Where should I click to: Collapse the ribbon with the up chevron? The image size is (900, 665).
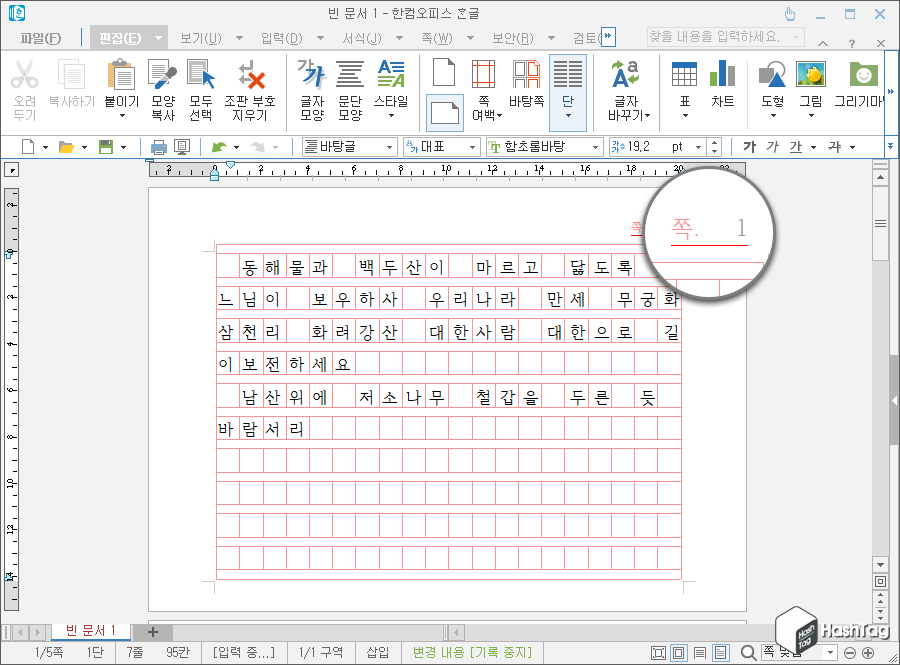(x=823, y=43)
